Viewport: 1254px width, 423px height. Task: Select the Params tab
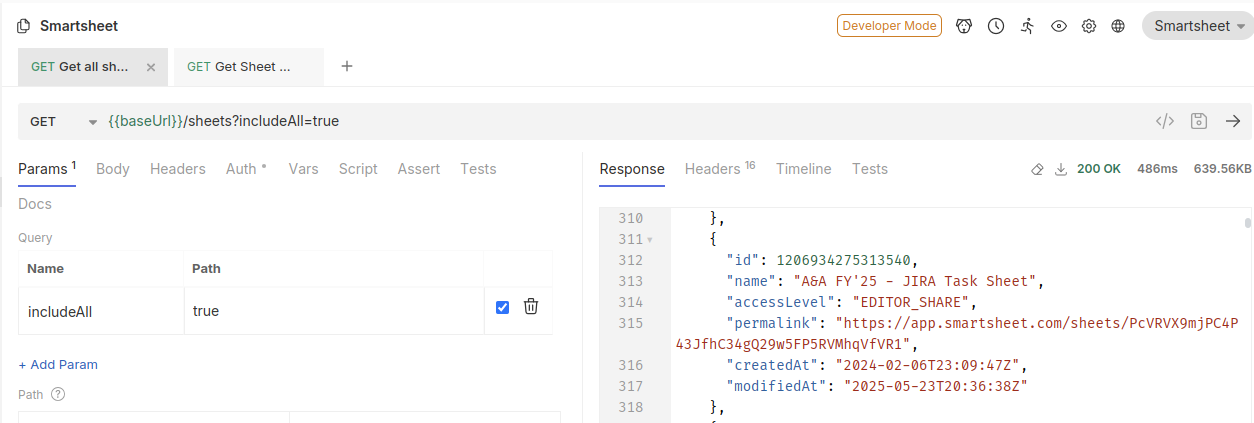click(x=47, y=169)
